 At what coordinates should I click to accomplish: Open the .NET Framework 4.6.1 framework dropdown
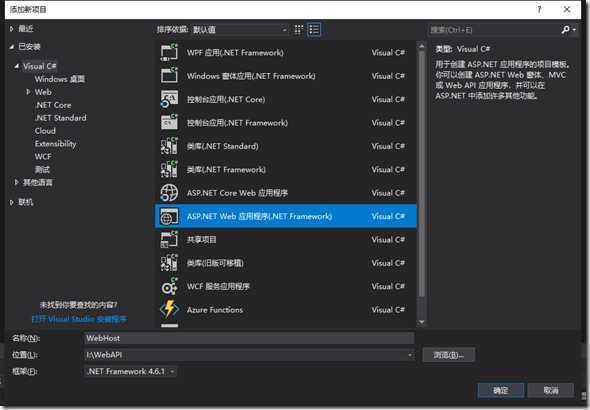(x=130, y=372)
